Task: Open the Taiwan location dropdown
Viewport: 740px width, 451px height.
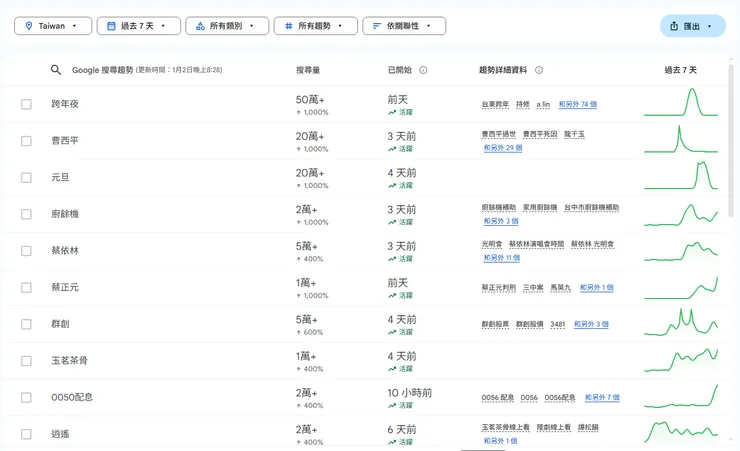Action: [53, 26]
